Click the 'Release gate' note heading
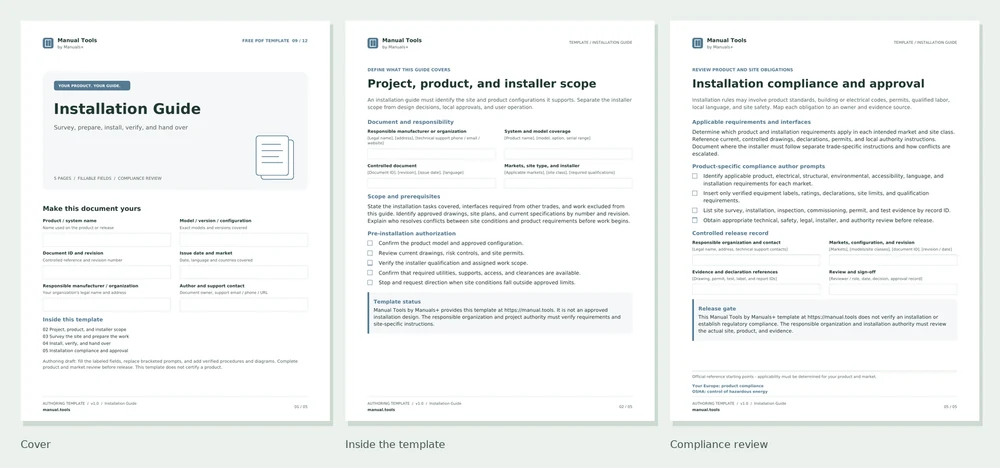 [717, 309]
